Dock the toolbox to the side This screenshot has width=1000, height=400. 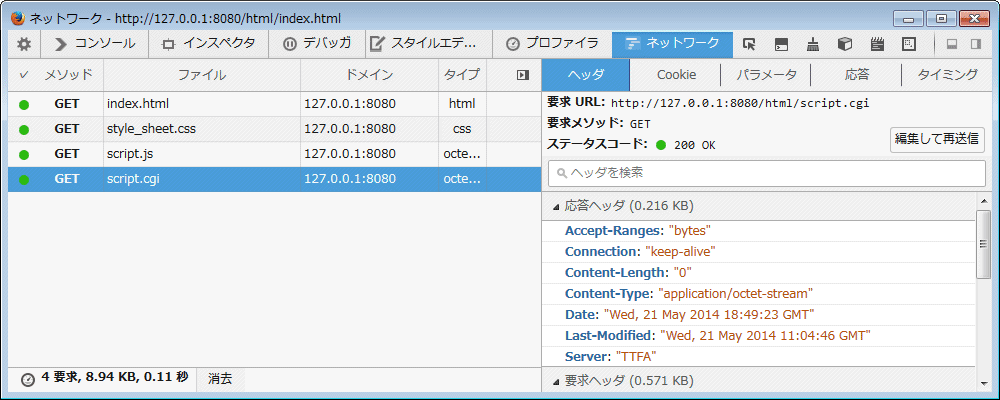(x=979, y=44)
